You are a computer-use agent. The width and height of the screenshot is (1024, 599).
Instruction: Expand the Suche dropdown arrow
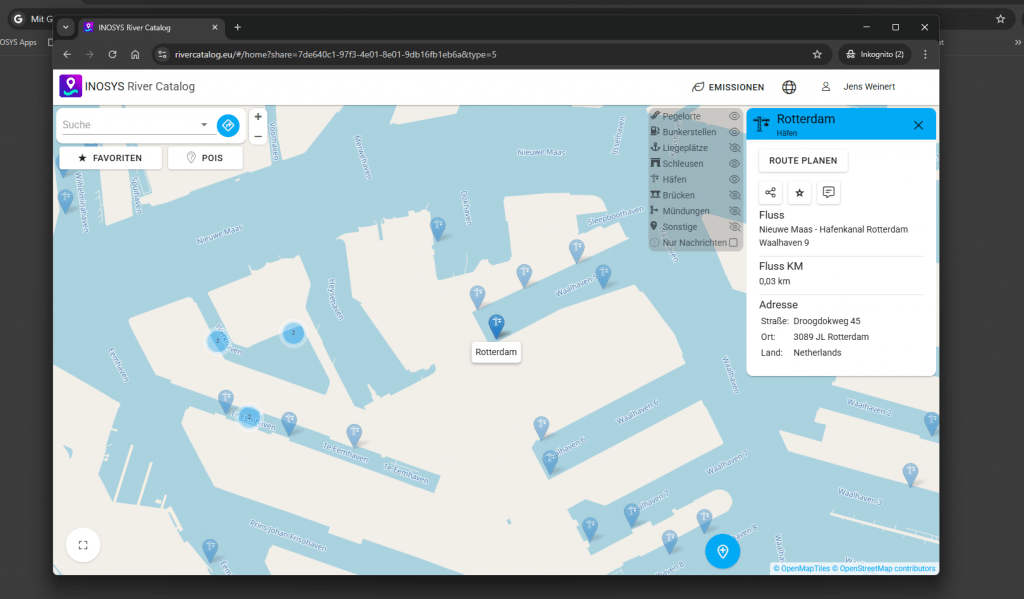tap(204, 125)
